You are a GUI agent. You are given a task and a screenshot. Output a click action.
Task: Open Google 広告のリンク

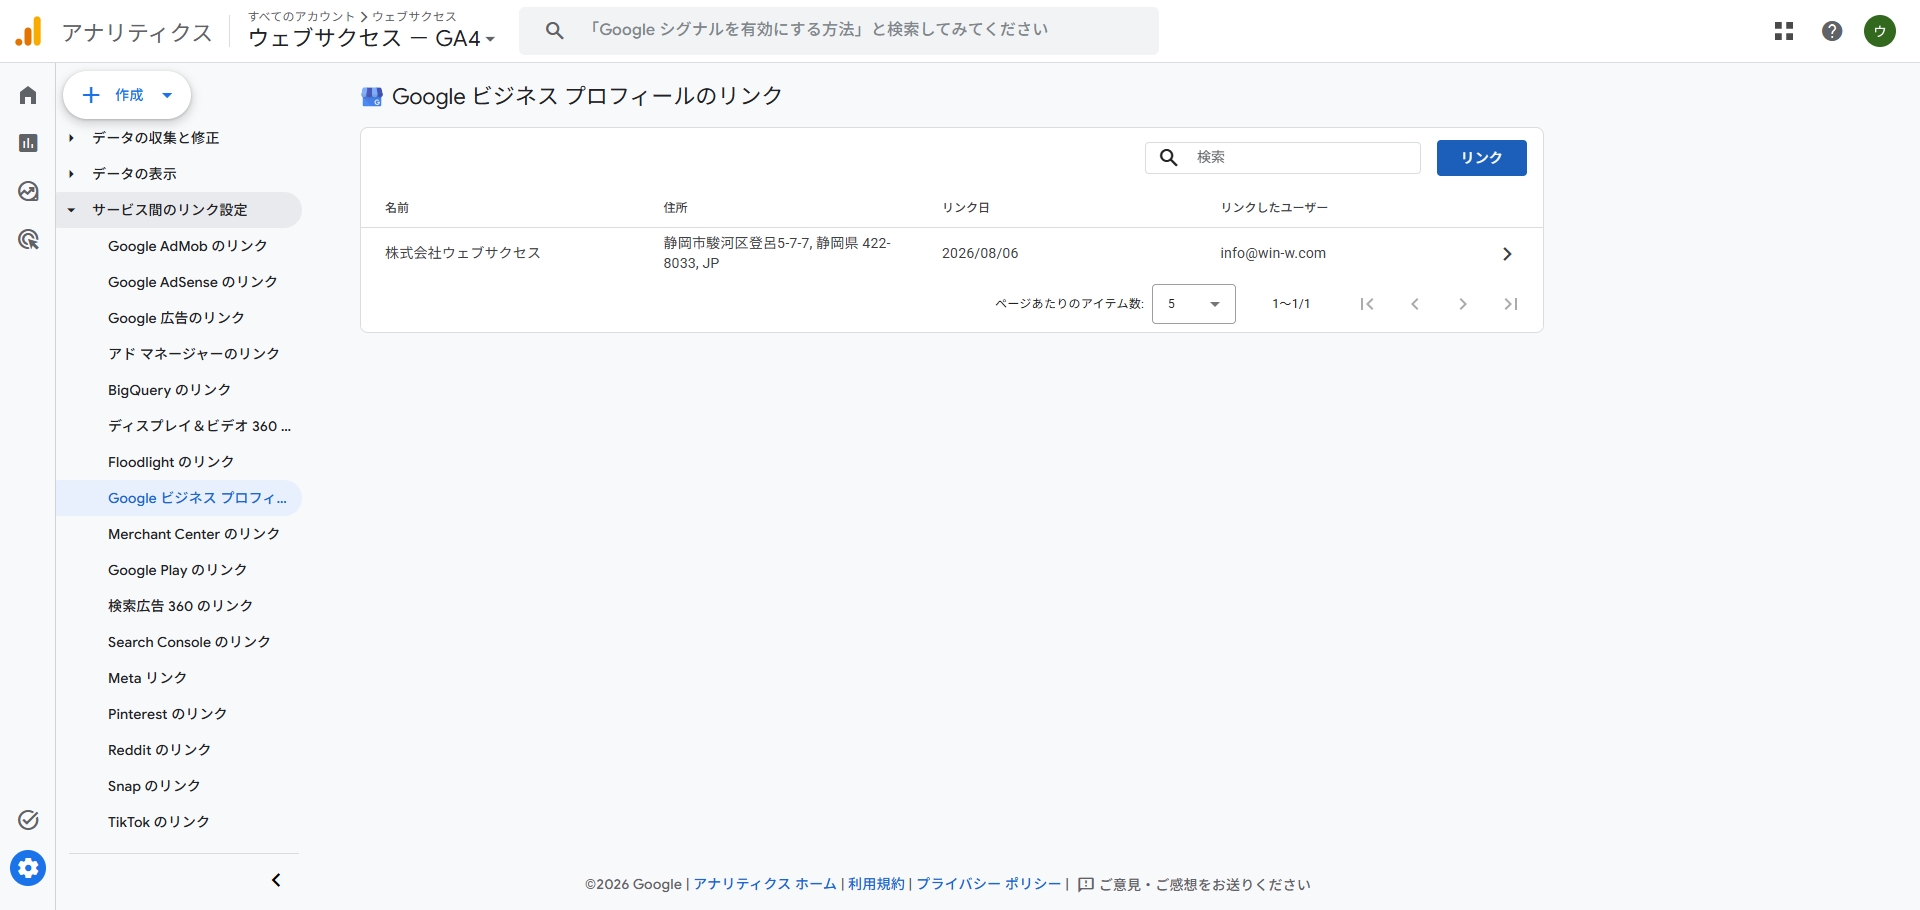[176, 318]
